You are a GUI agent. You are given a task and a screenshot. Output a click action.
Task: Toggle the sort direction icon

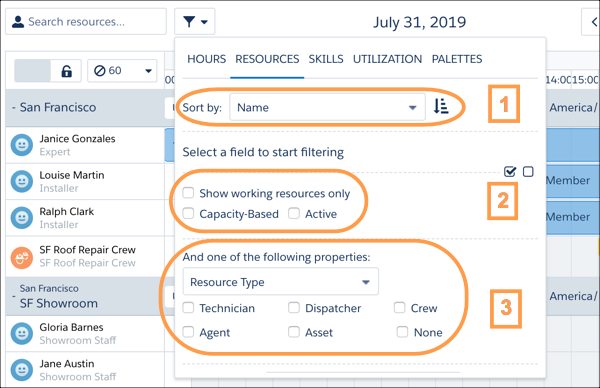pyautogui.click(x=441, y=106)
